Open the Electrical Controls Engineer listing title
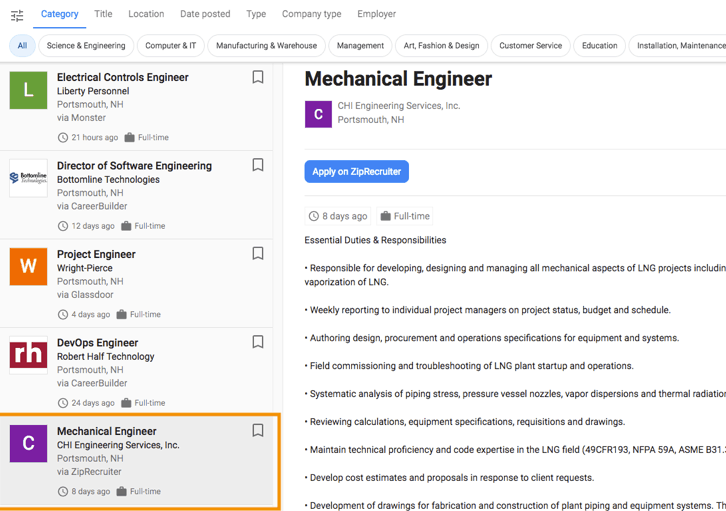Image resolution: width=726 pixels, height=511 pixels. pos(123,77)
